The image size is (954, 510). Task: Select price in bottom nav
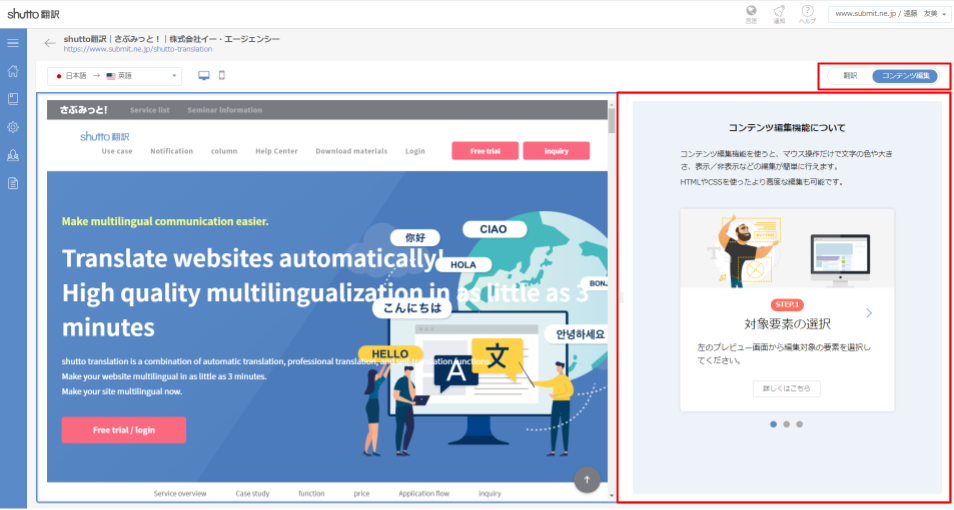[x=361, y=494]
